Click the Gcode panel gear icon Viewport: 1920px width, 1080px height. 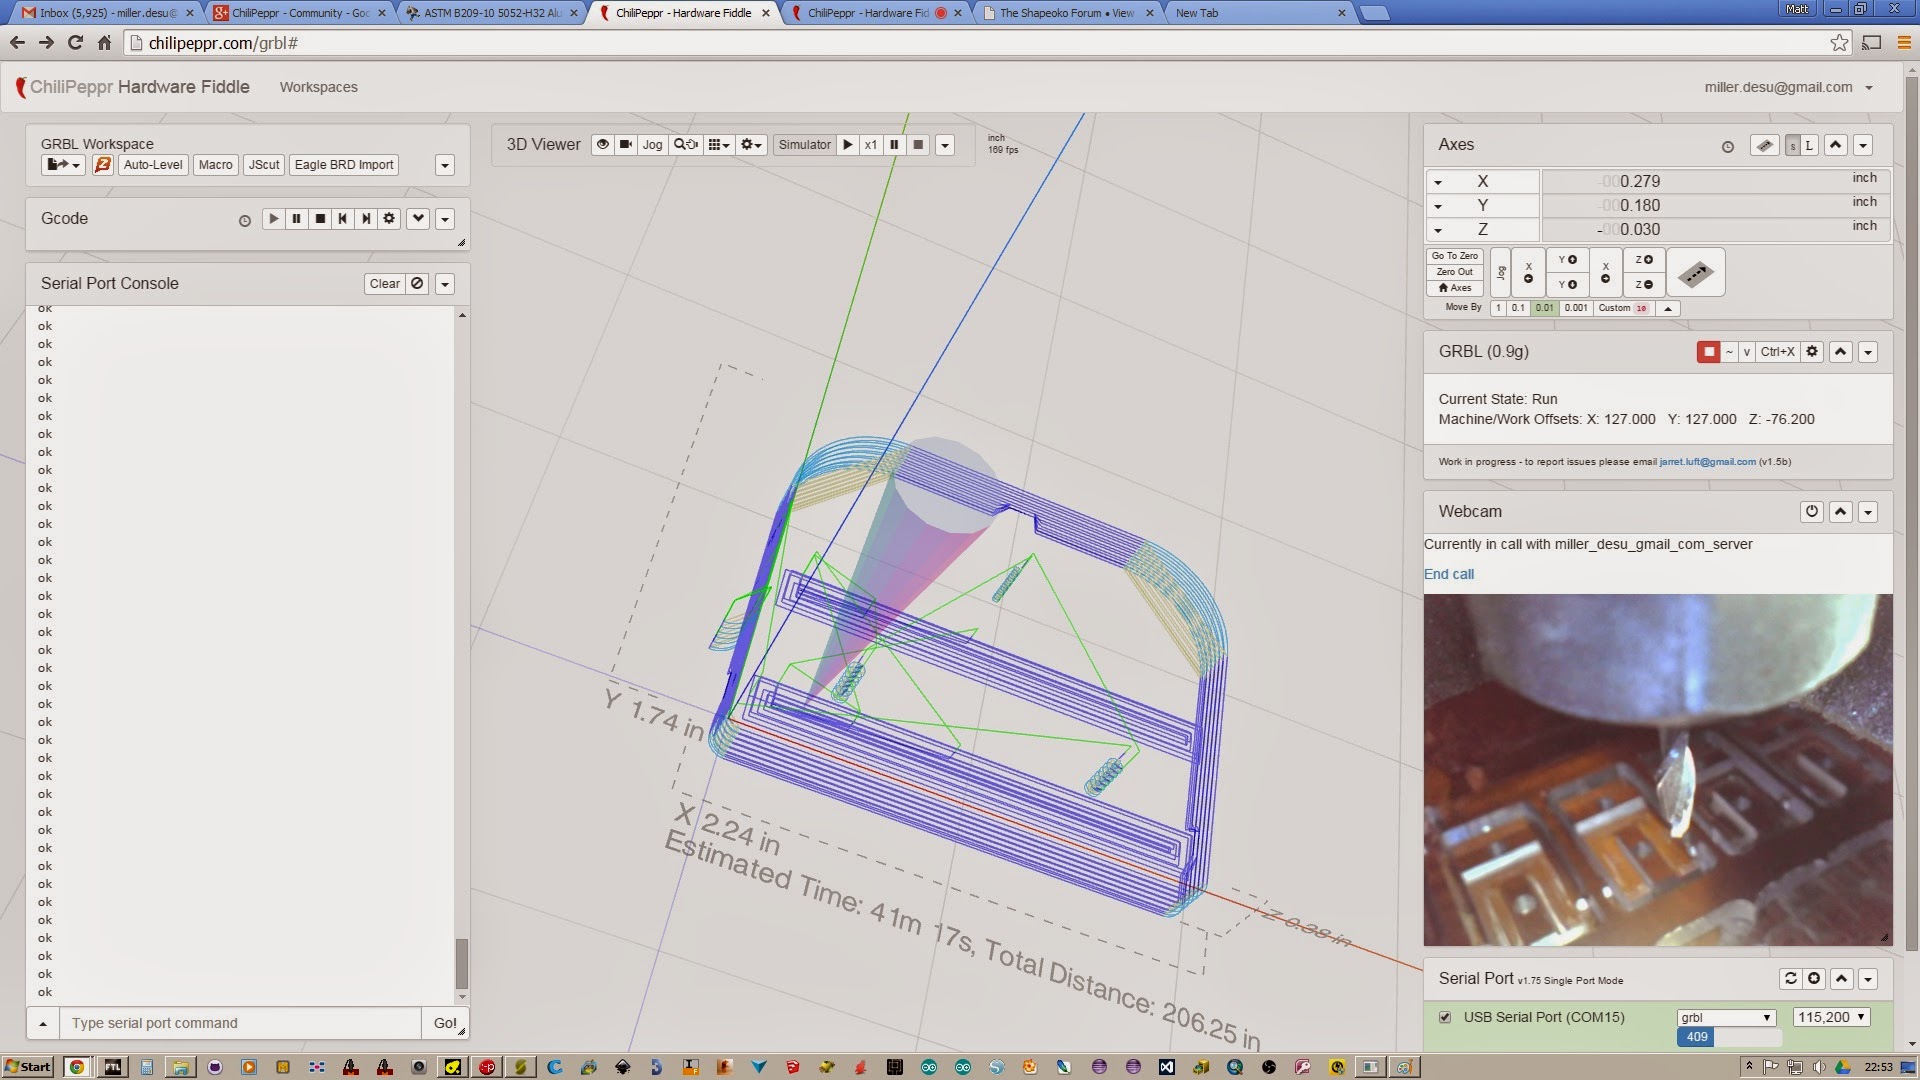389,219
